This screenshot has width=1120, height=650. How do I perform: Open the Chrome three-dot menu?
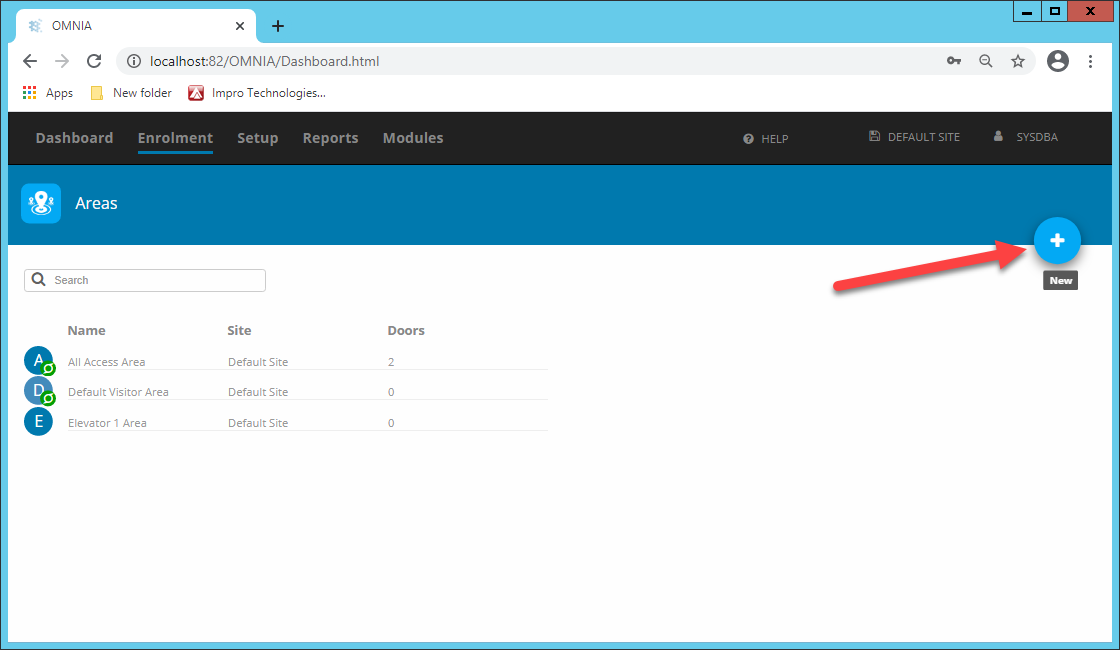click(1090, 61)
